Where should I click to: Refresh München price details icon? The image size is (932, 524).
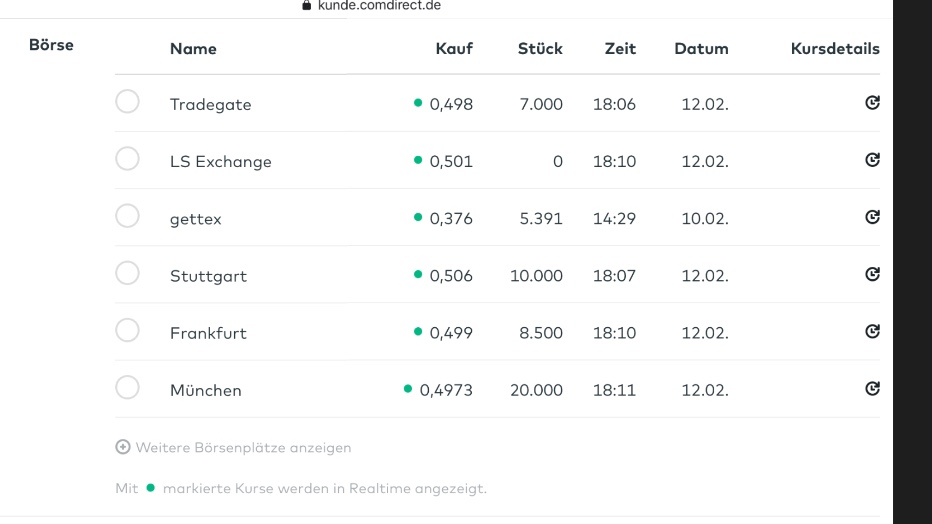872,389
